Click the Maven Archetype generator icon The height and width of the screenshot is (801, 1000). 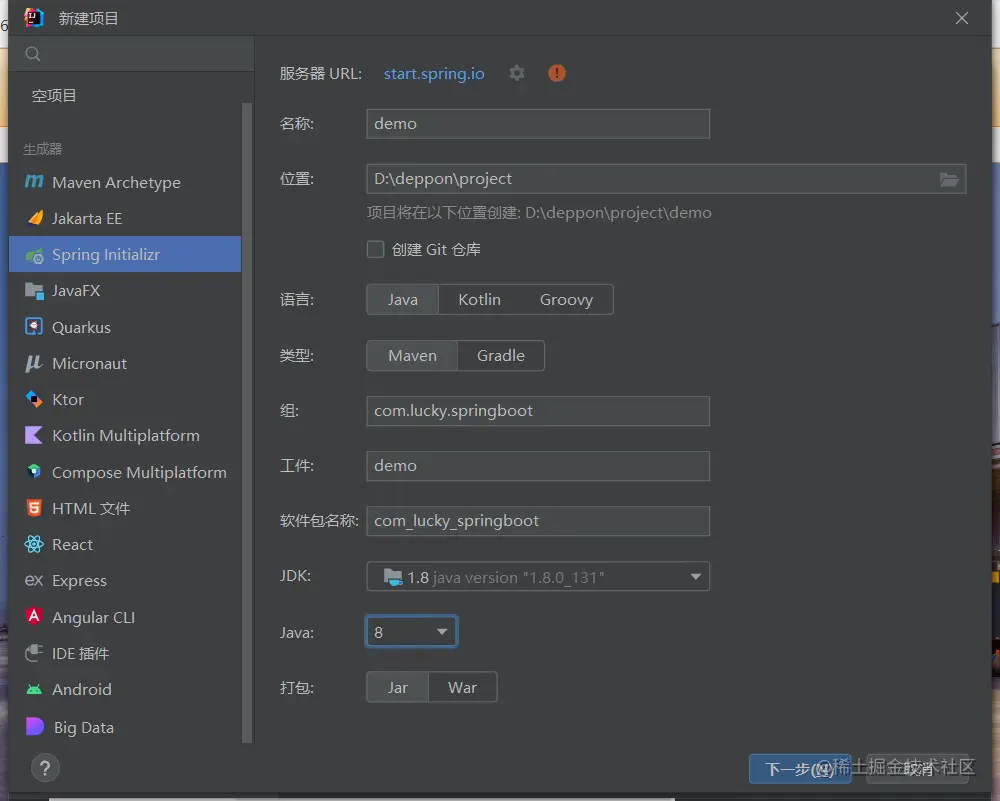[34, 182]
